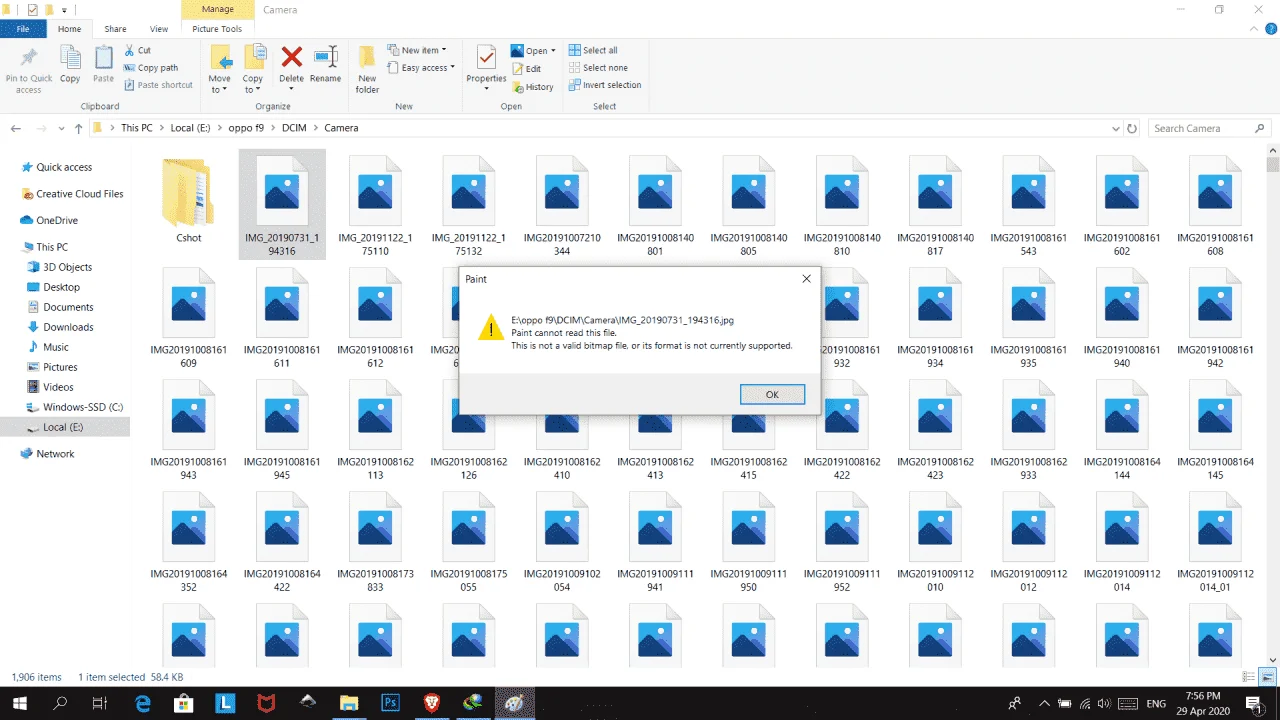Switch to the View tab
The width and height of the screenshot is (1280, 720).
pos(158,29)
